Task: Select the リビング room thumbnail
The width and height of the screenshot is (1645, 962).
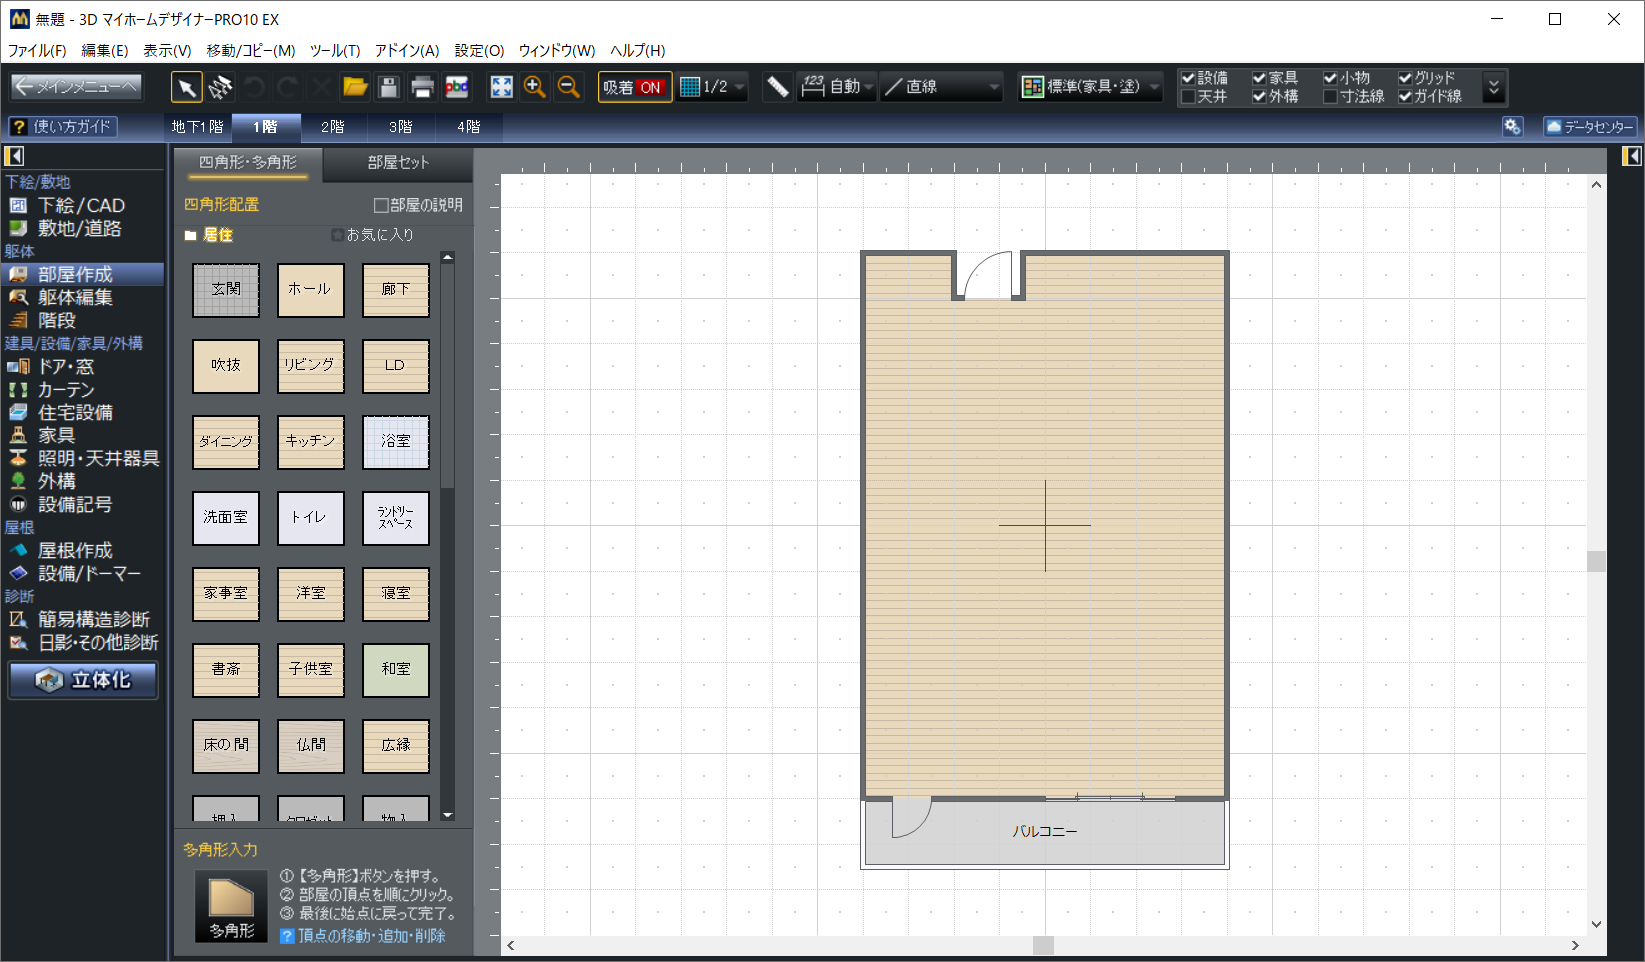Action: coord(310,366)
